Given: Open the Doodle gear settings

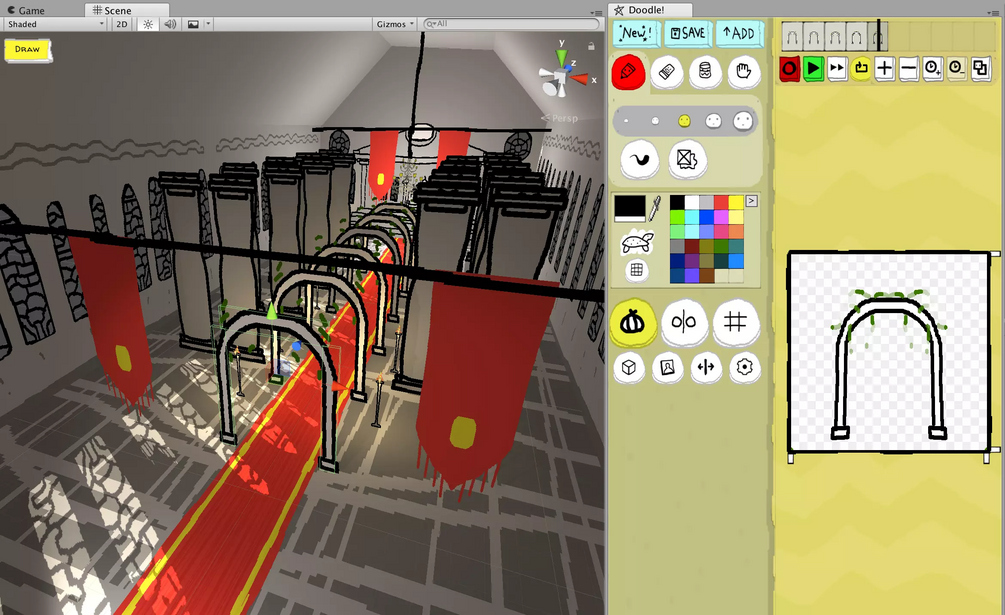Looking at the screenshot, I should [744, 368].
